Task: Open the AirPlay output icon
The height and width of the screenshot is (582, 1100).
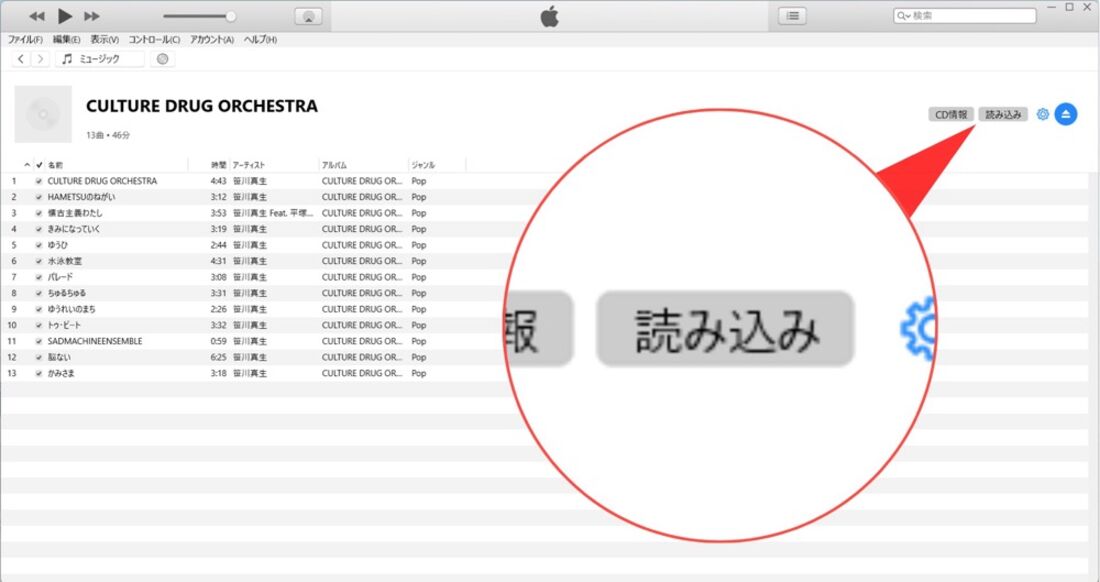Action: tap(309, 17)
